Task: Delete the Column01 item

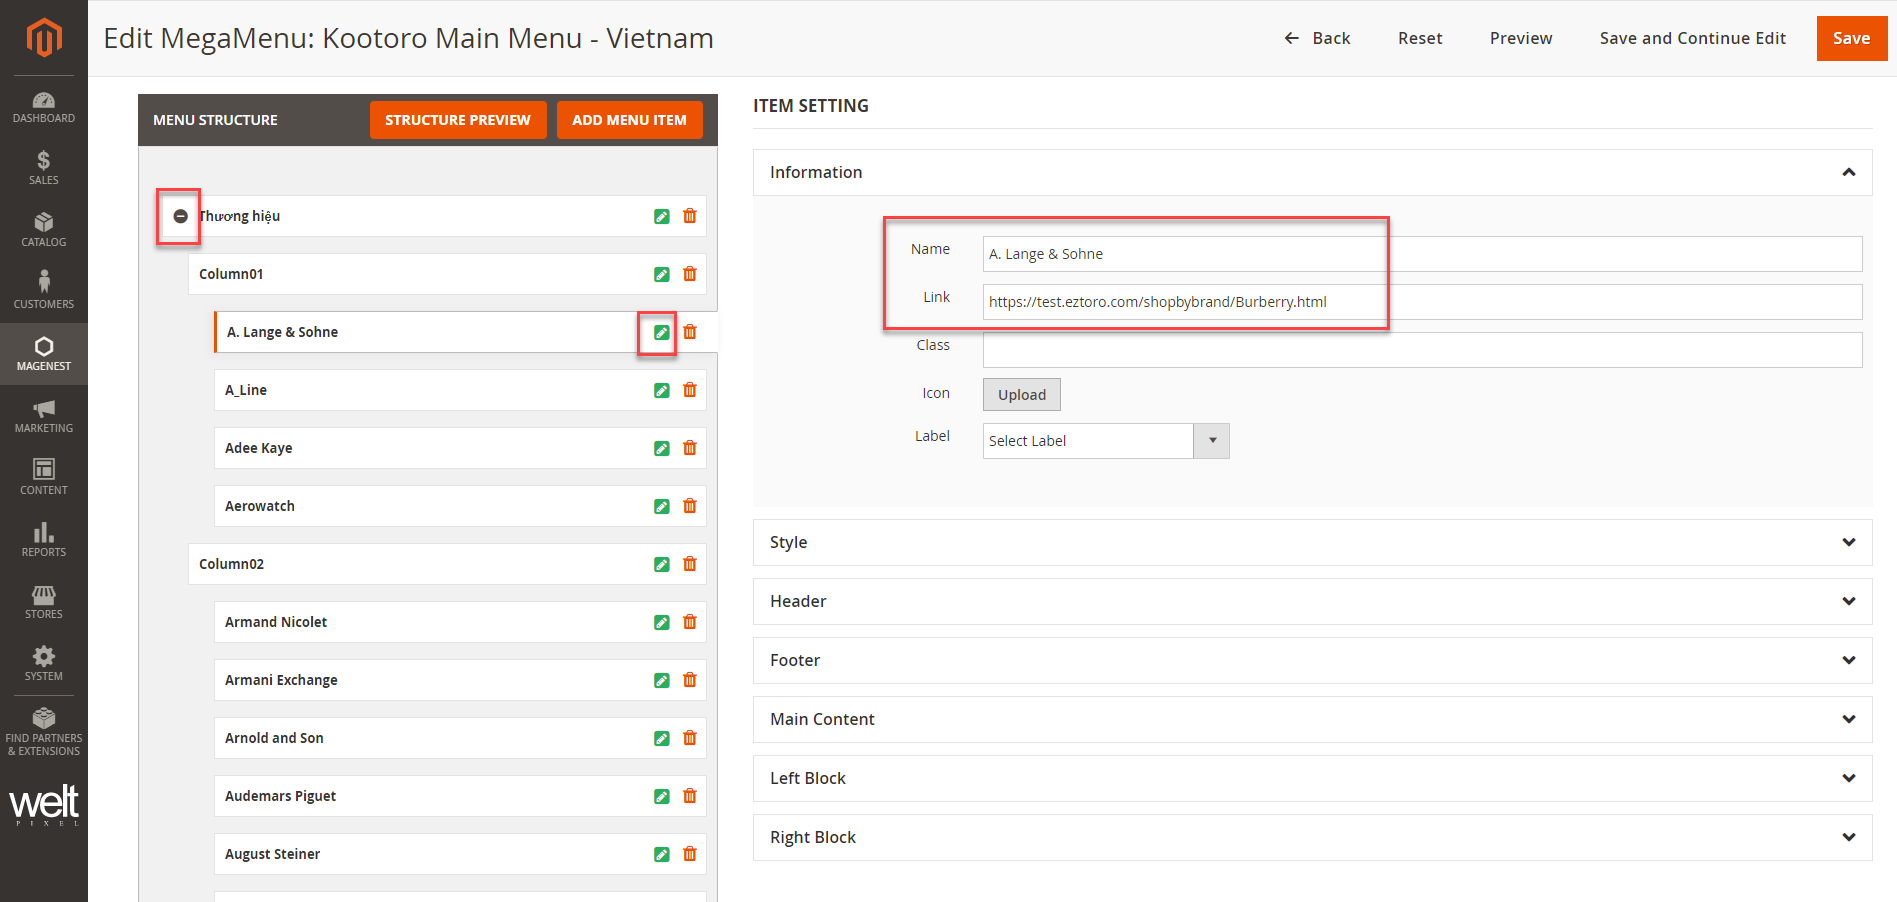Action: pos(690,274)
